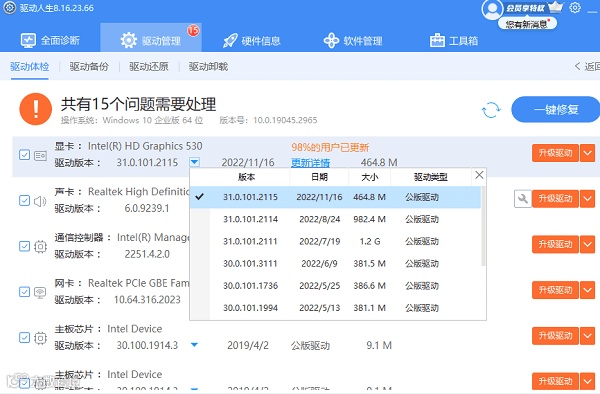The width and height of the screenshot is (600, 394).
Task: Select driver version 31.0.101.2115 row
Action: tap(335, 197)
